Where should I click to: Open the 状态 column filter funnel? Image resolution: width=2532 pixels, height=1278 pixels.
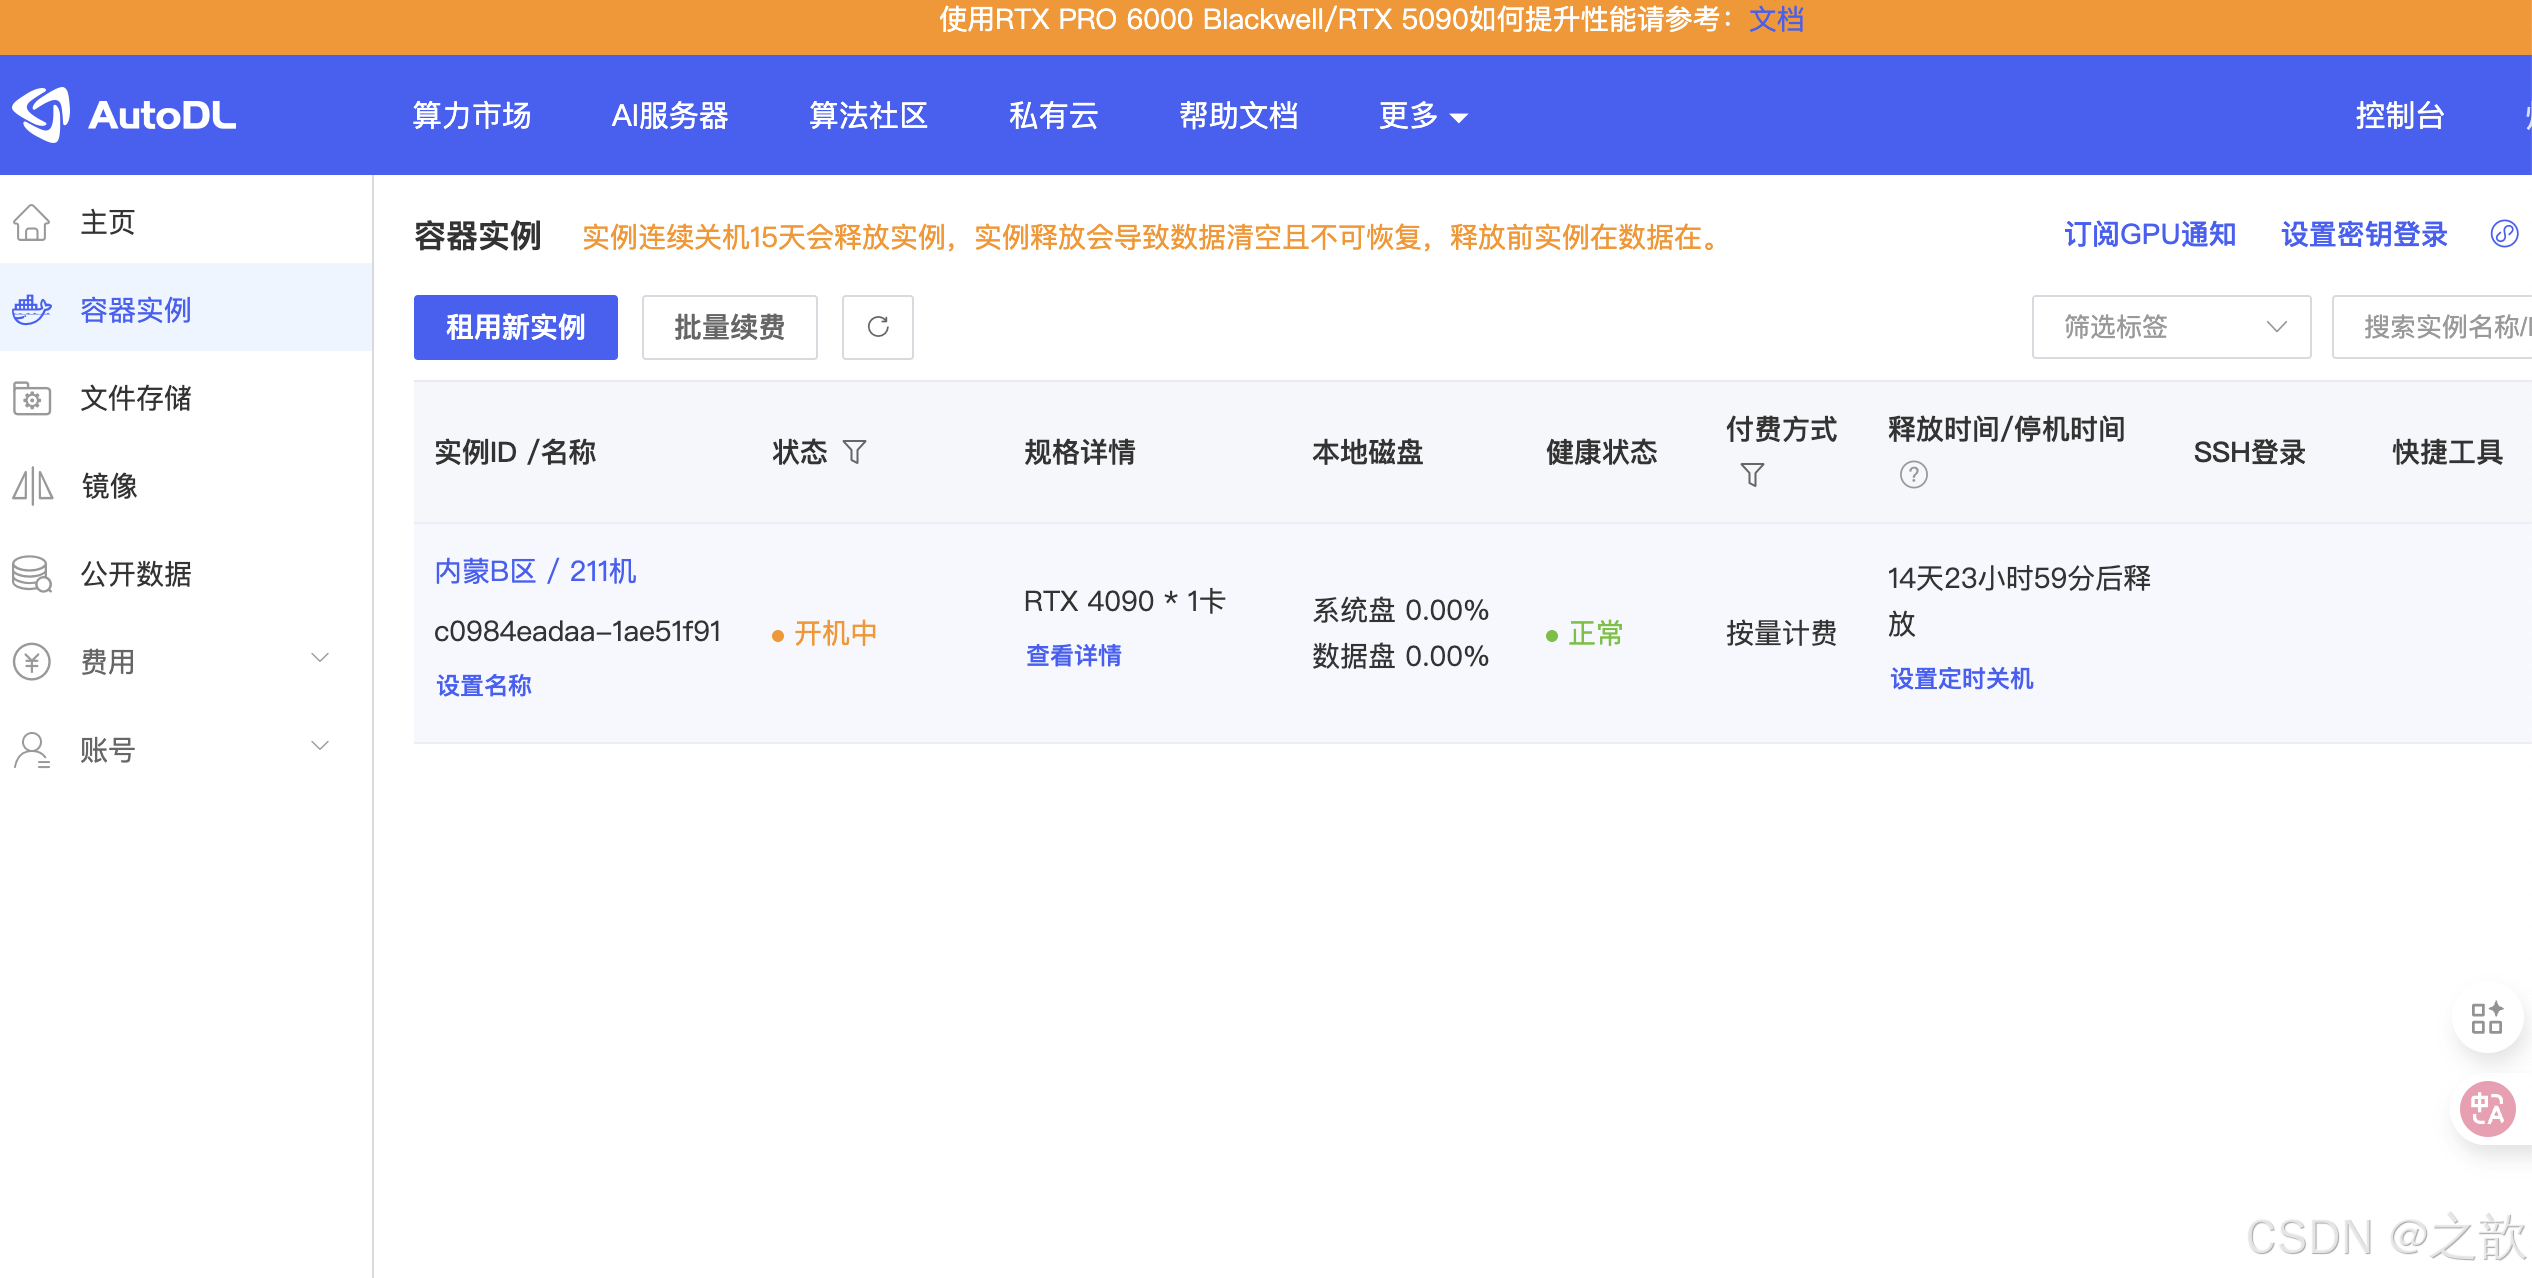click(x=855, y=452)
